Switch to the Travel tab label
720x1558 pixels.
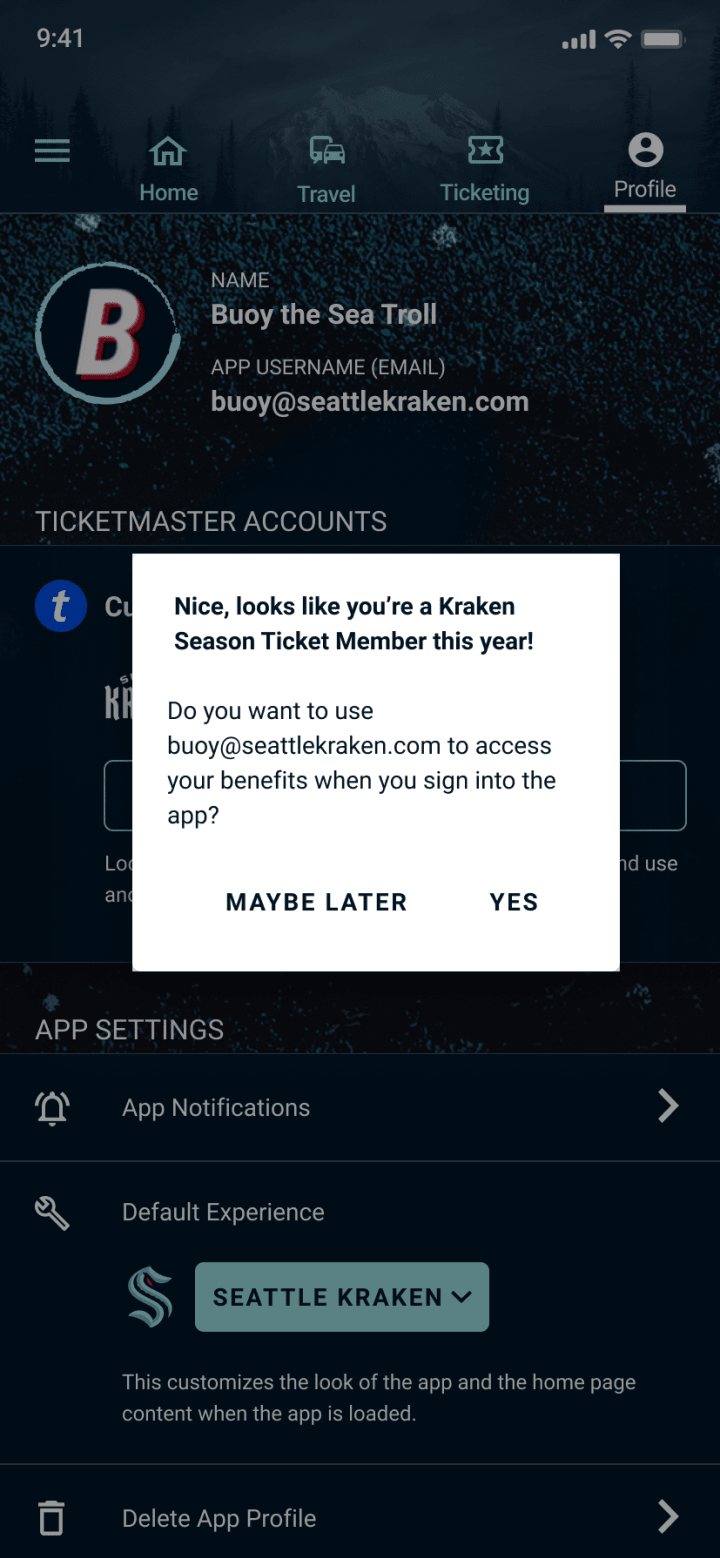click(326, 194)
